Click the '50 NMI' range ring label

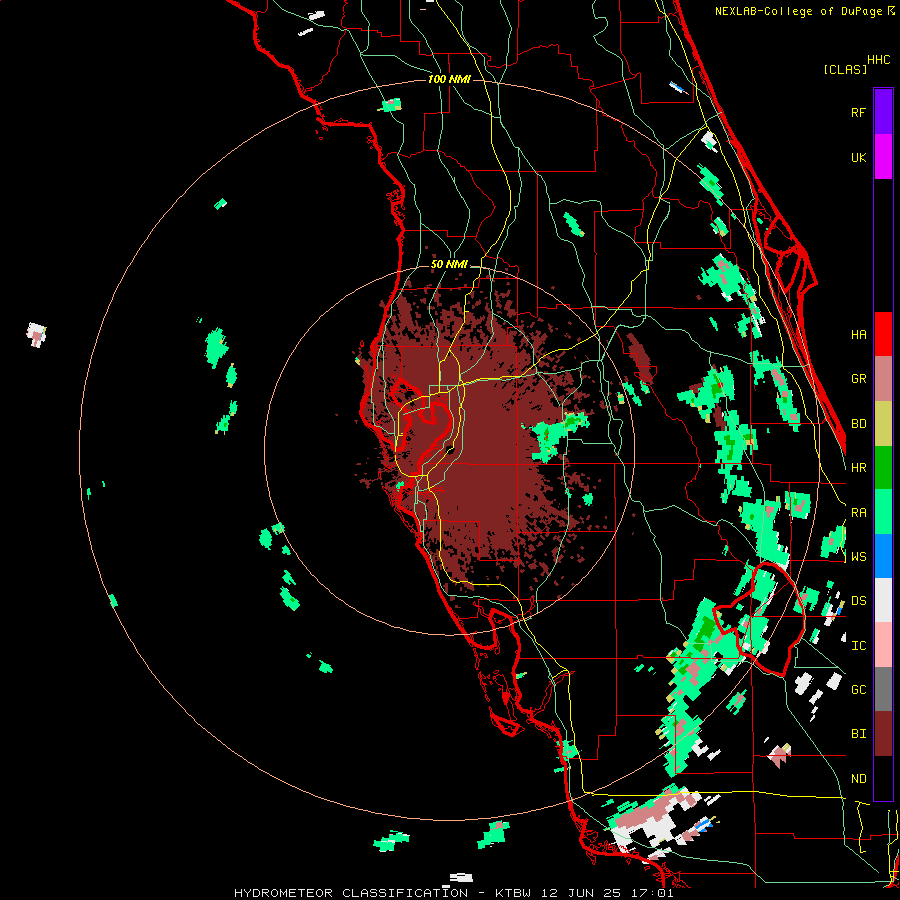coord(449,265)
